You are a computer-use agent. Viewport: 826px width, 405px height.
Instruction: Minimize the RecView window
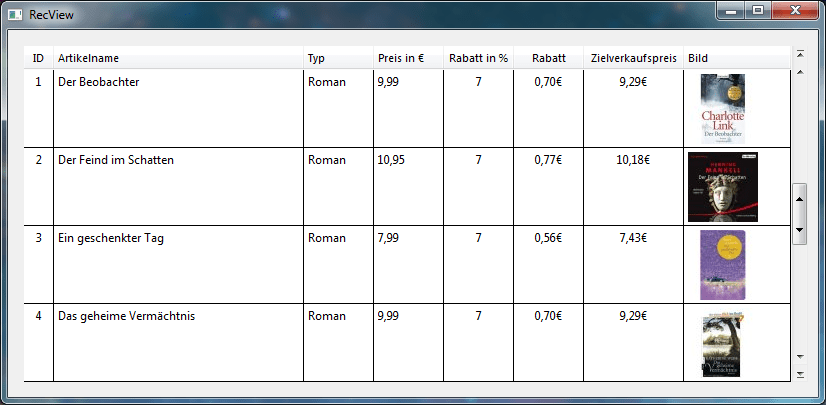(733, 10)
